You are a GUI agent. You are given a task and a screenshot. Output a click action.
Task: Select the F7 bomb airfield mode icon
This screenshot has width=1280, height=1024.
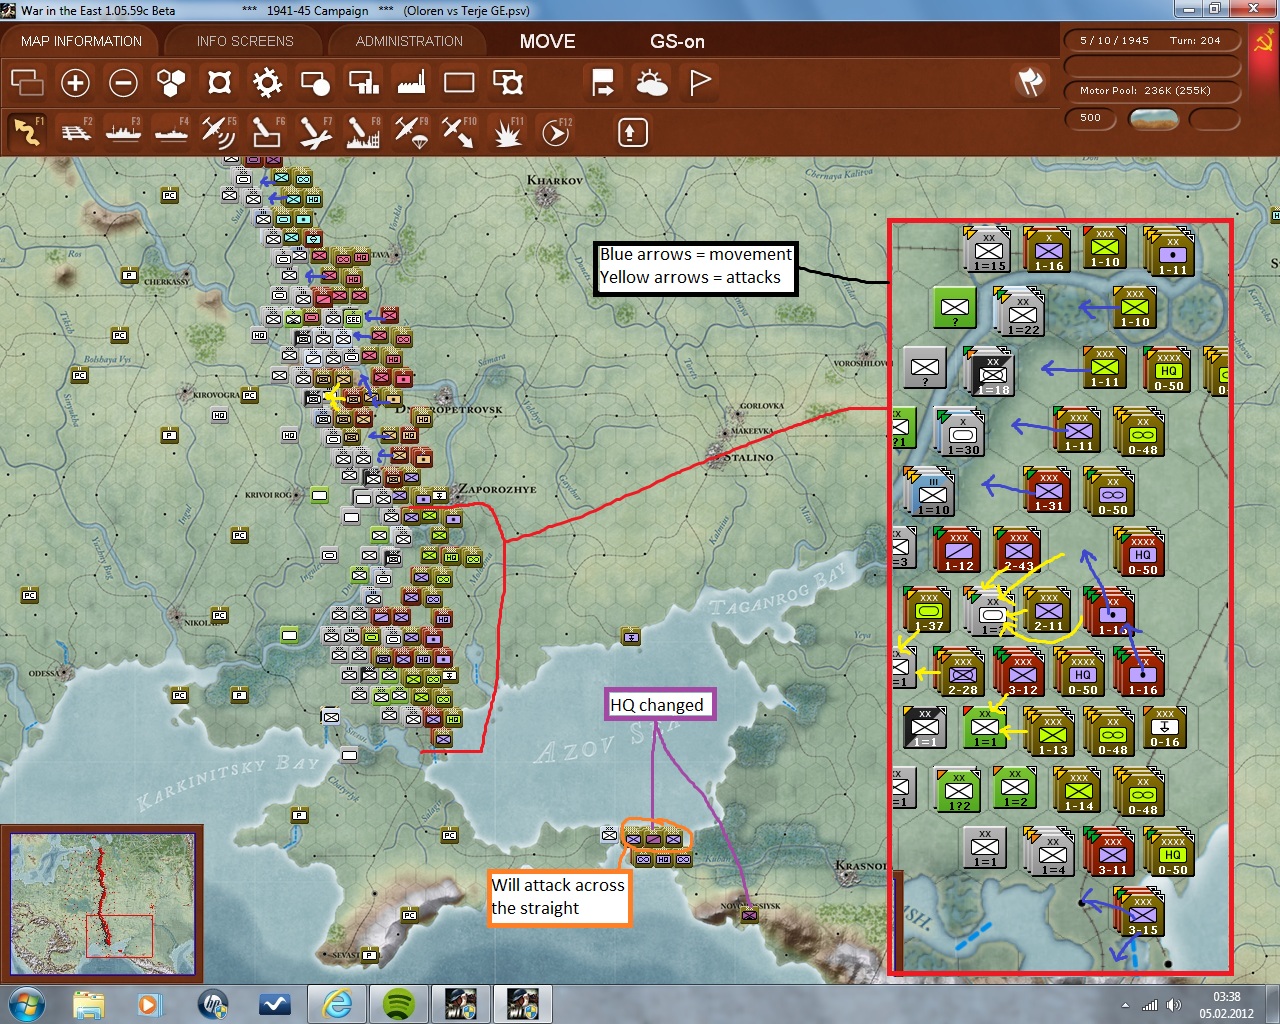[x=315, y=132]
